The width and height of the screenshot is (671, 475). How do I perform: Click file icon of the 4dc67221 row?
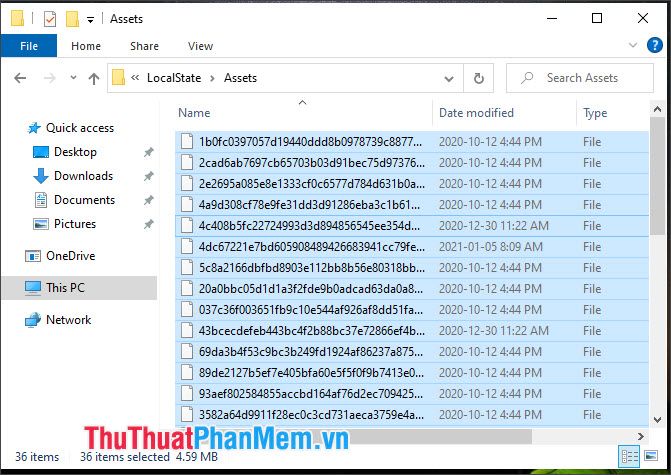[x=187, y=246]
